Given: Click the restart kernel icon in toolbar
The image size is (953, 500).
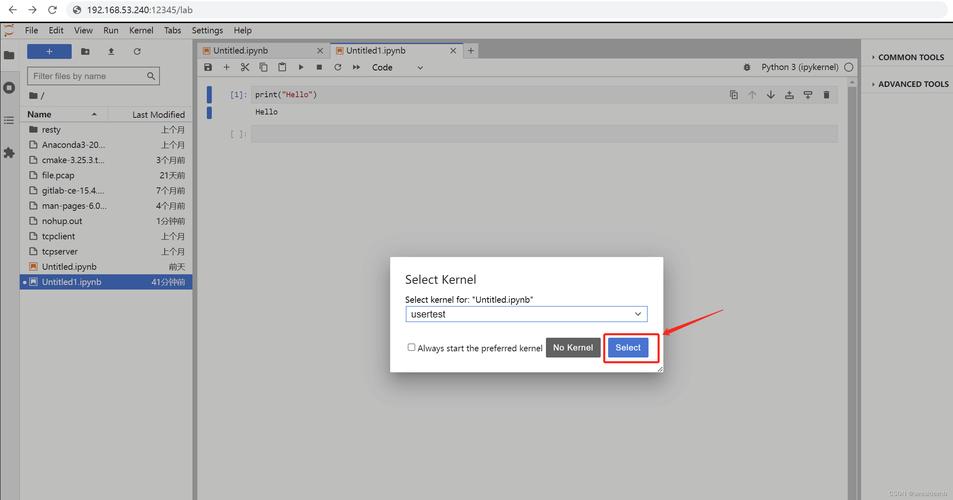Looking at the screenshot, I should (x=338, y=67).
